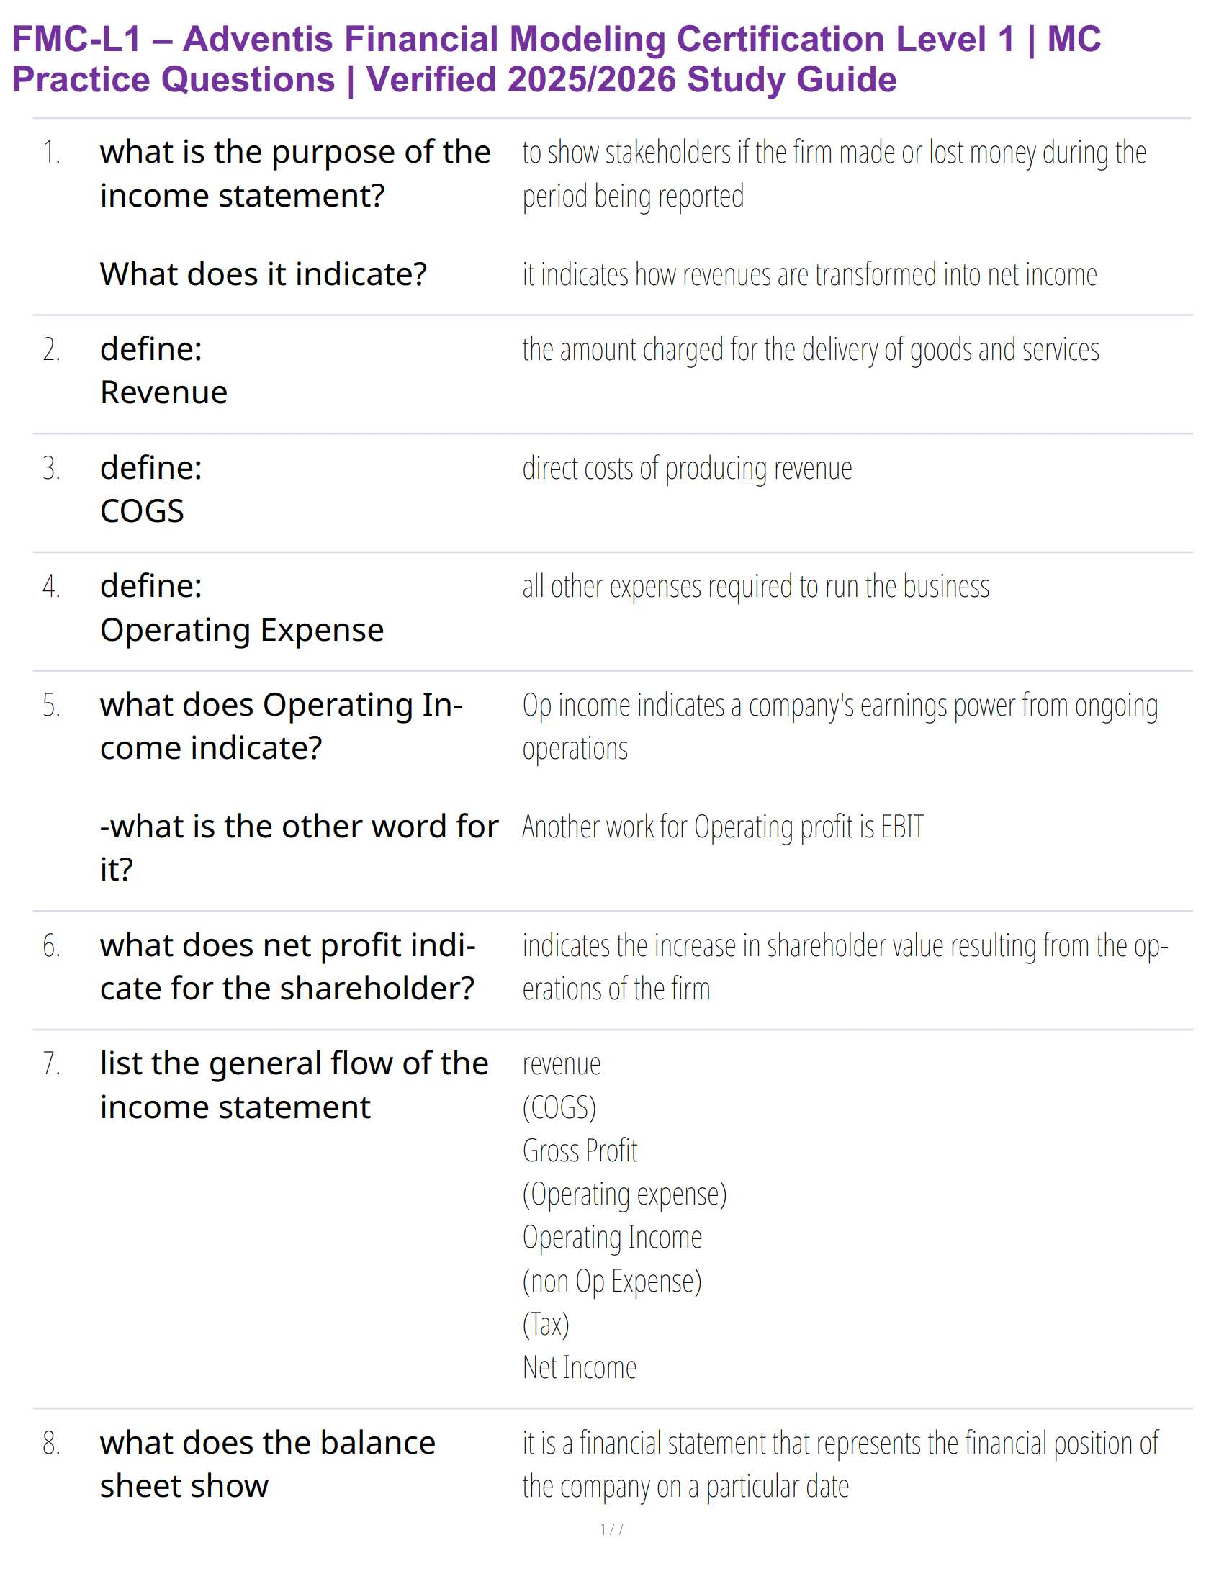Click 'Gross Profit' in the income statement flow
The width and height of the screenshot is (1224, 1584).
pos(579,1151)
